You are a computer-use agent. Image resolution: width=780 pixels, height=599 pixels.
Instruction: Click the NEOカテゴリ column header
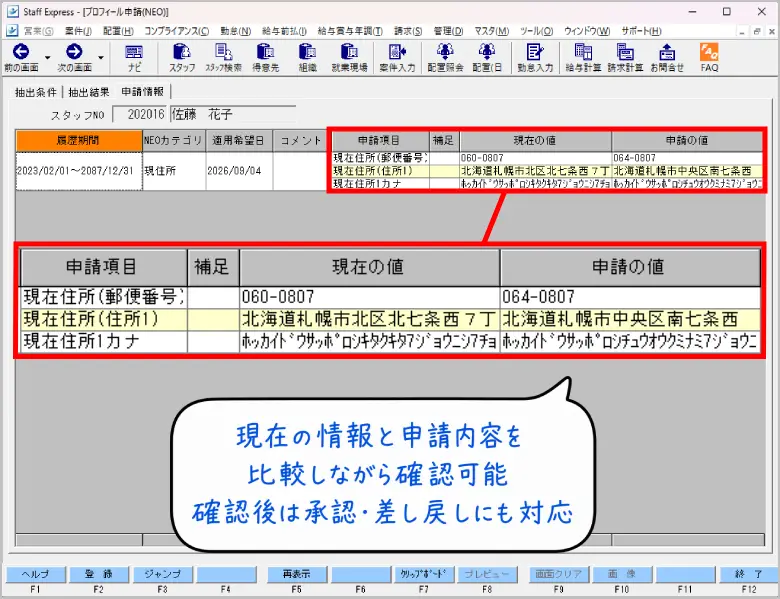point(174,141)
